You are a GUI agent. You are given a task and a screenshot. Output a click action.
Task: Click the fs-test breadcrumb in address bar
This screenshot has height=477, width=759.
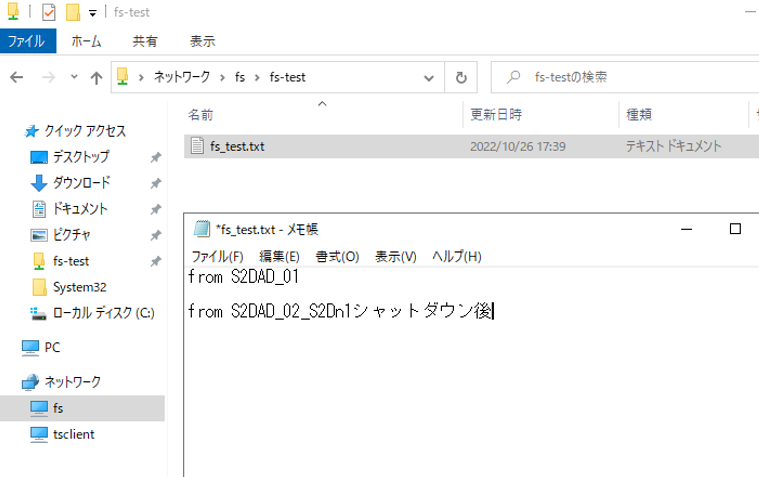tap(288, 77)
